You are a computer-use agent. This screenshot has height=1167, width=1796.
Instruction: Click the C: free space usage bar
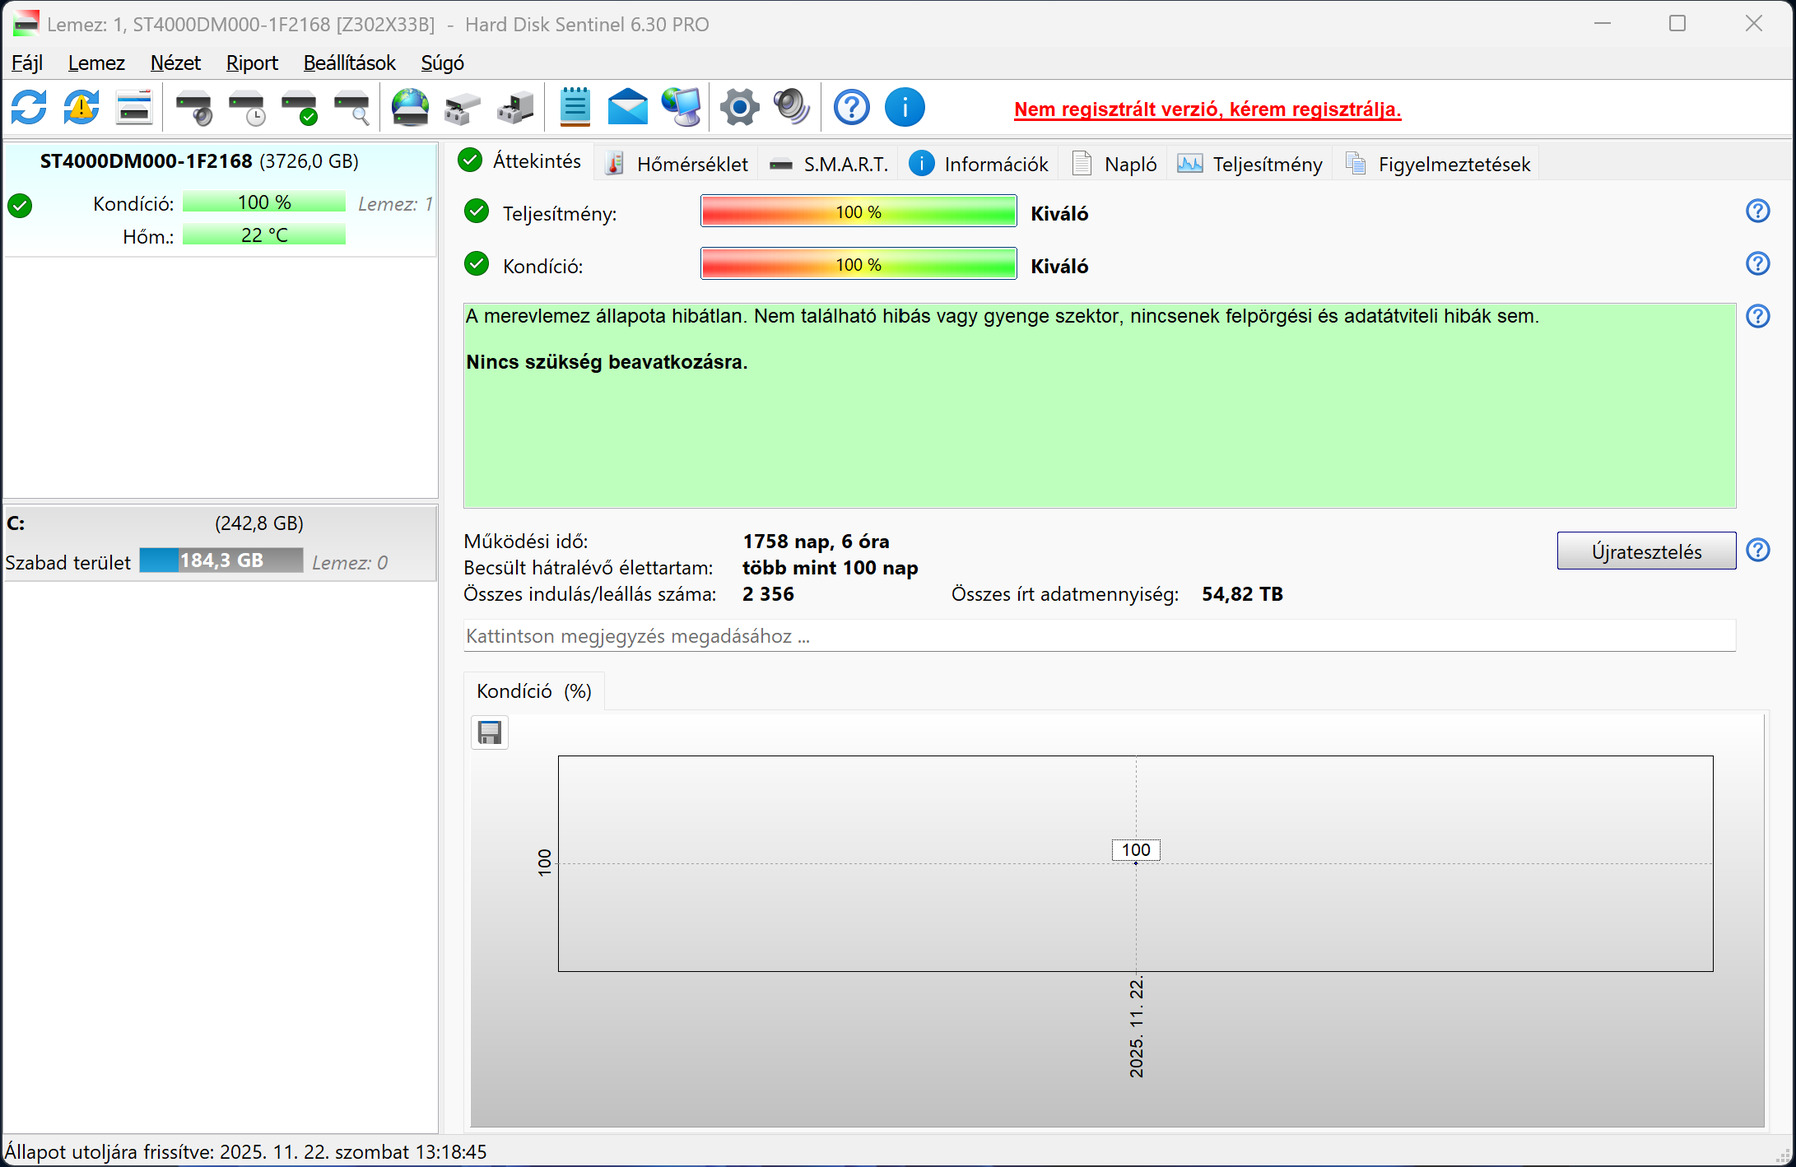221,560
